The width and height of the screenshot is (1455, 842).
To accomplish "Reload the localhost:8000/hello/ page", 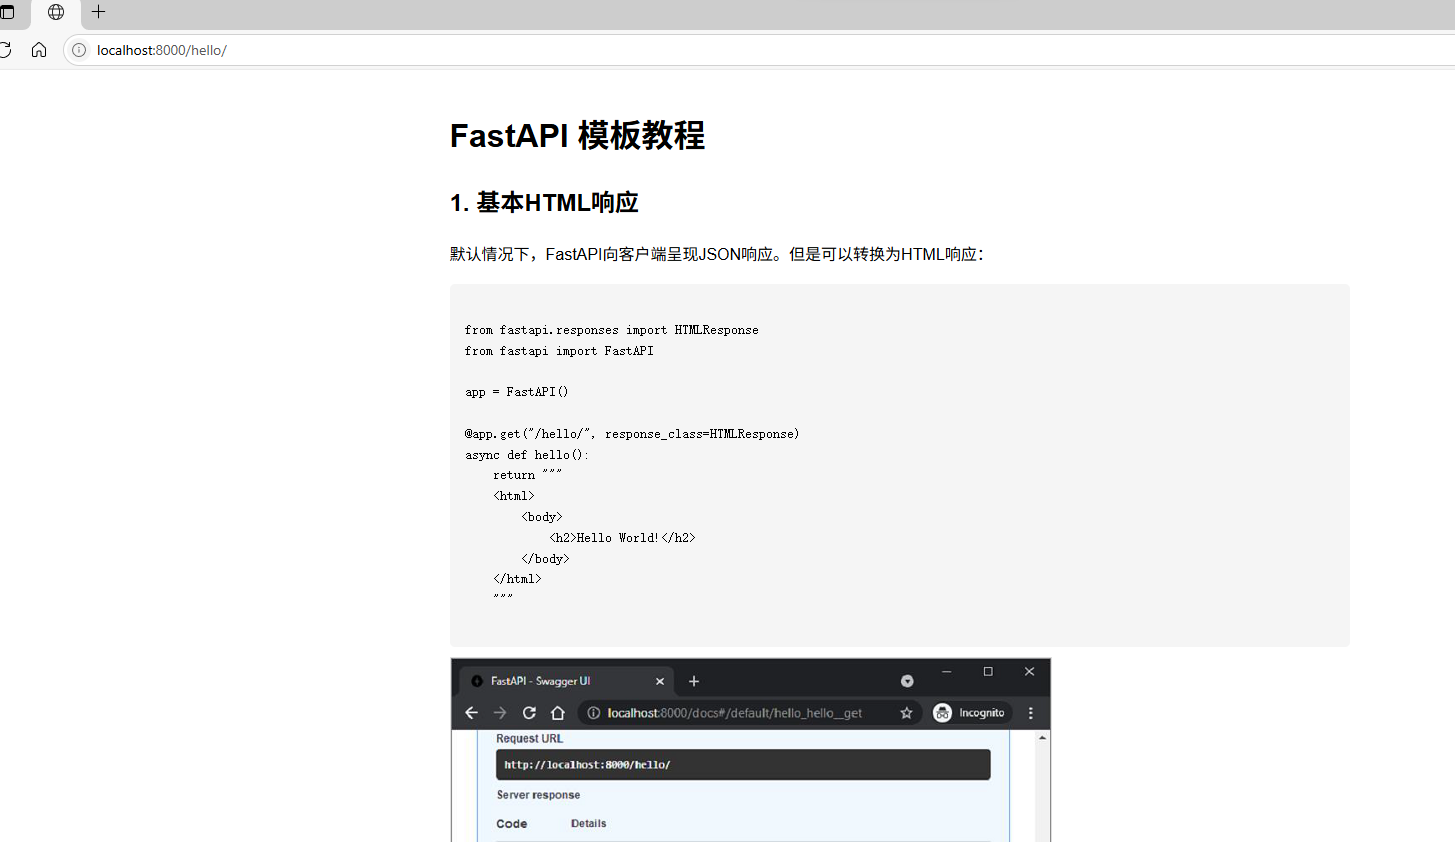I will point(5,50).
